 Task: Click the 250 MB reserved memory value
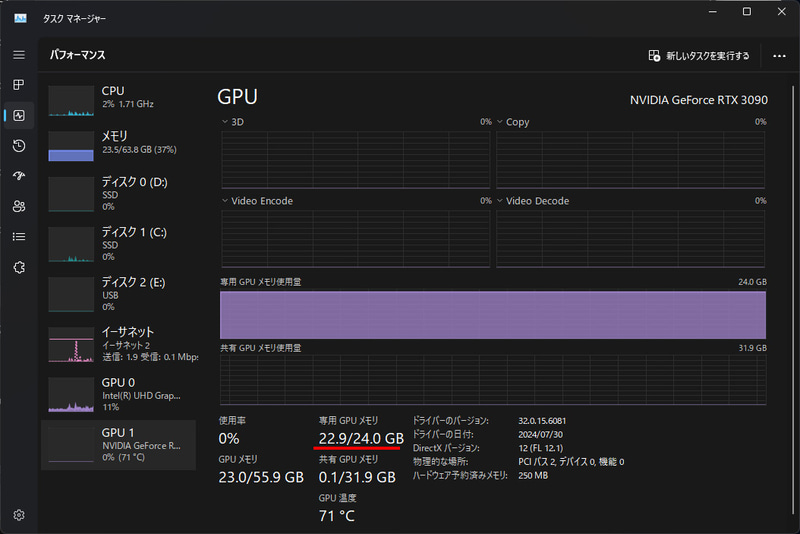point(533,476)
